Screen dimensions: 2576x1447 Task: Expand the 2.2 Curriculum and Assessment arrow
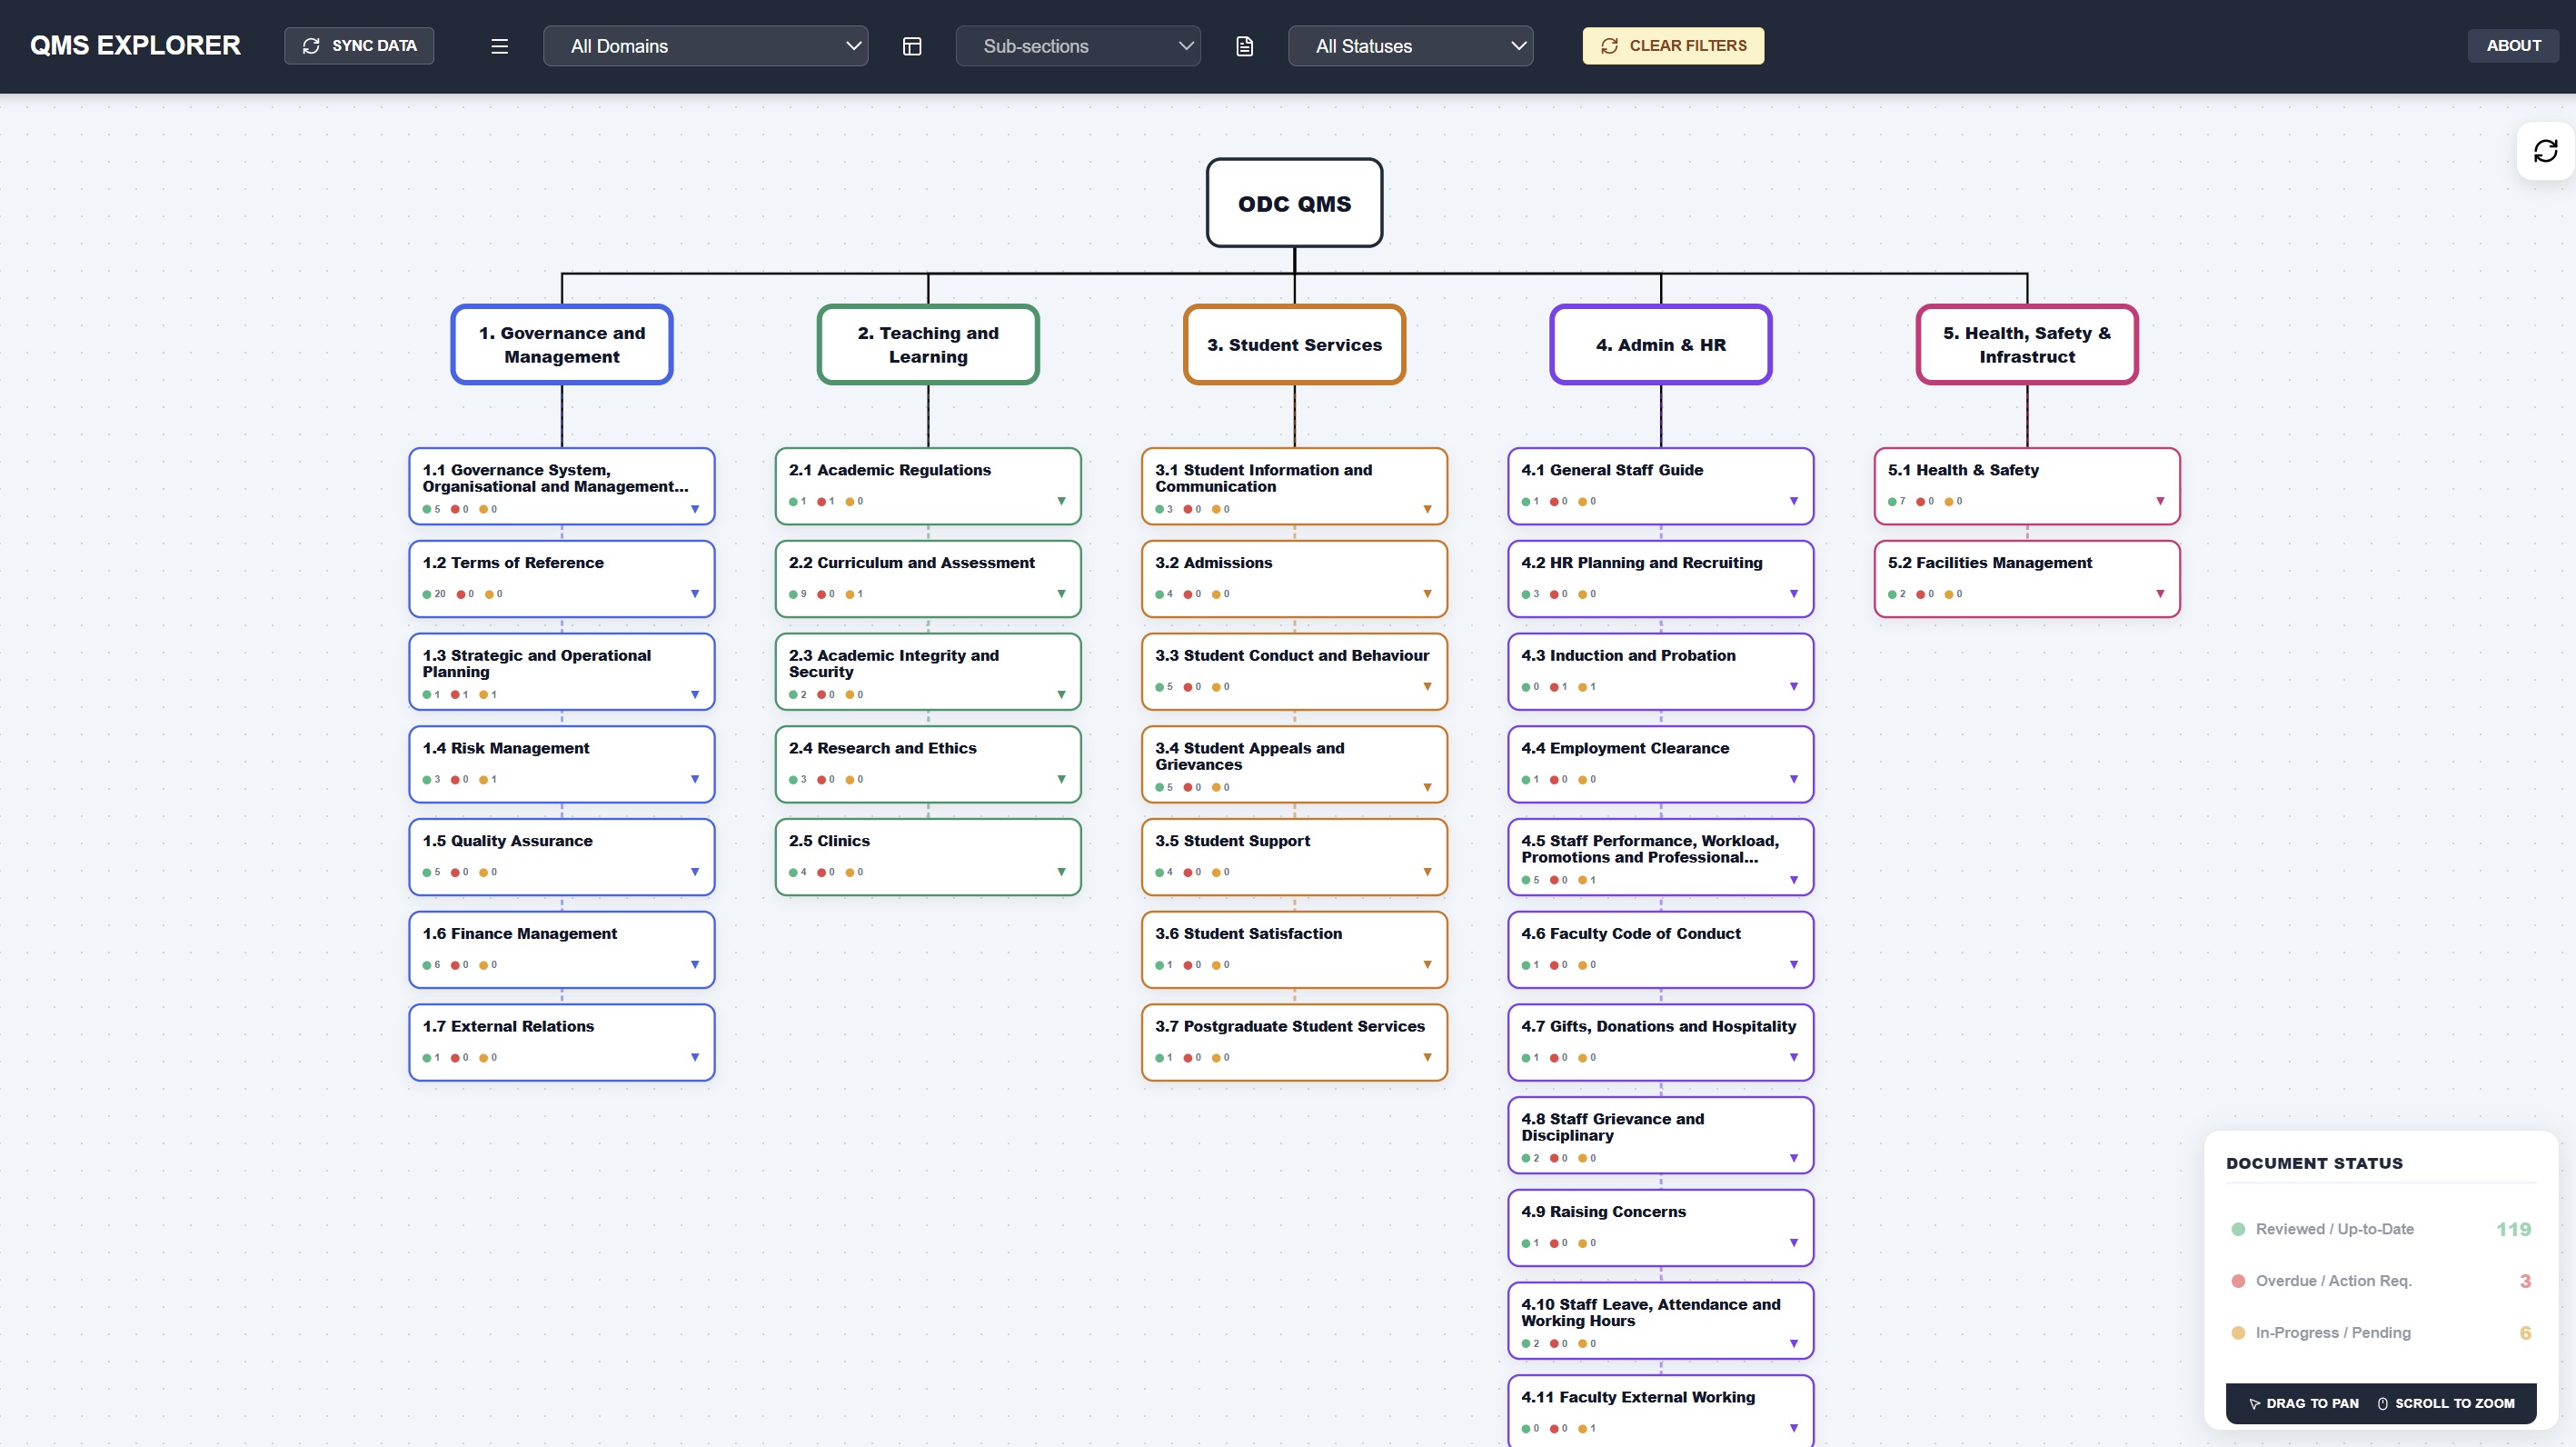[x=1061, y=594]
